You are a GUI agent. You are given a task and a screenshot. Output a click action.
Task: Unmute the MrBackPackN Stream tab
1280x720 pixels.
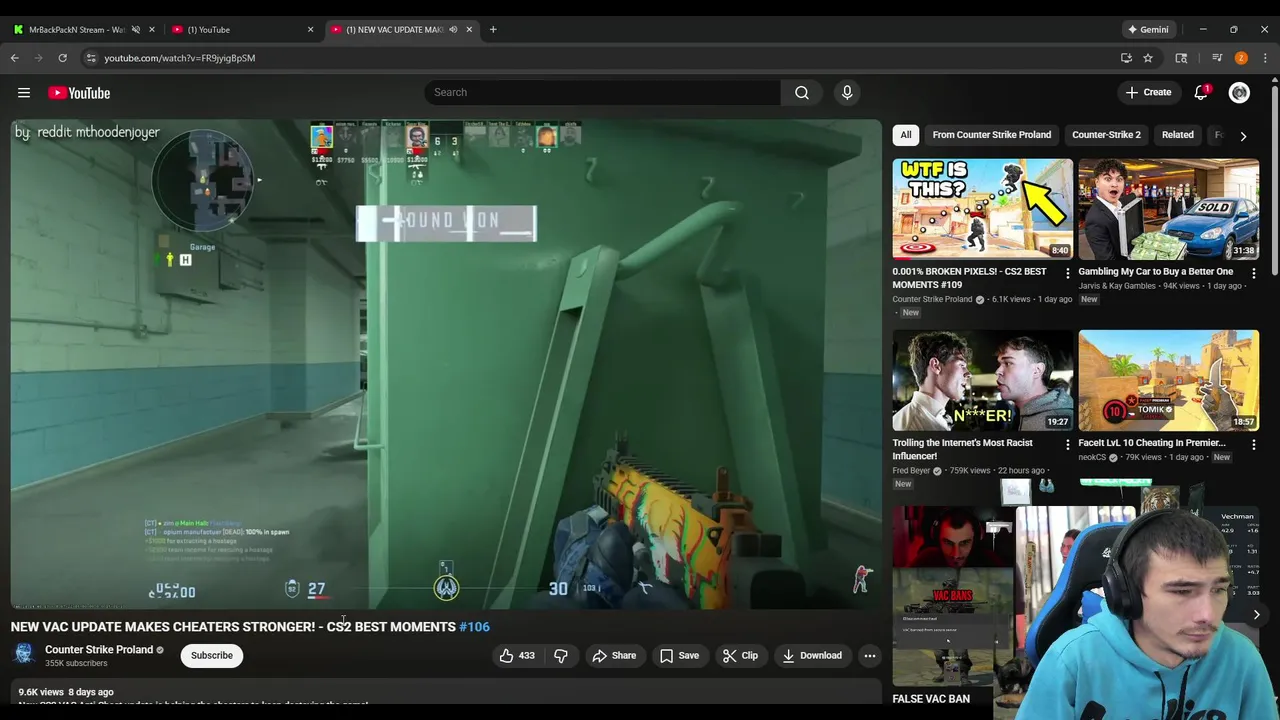136,30
